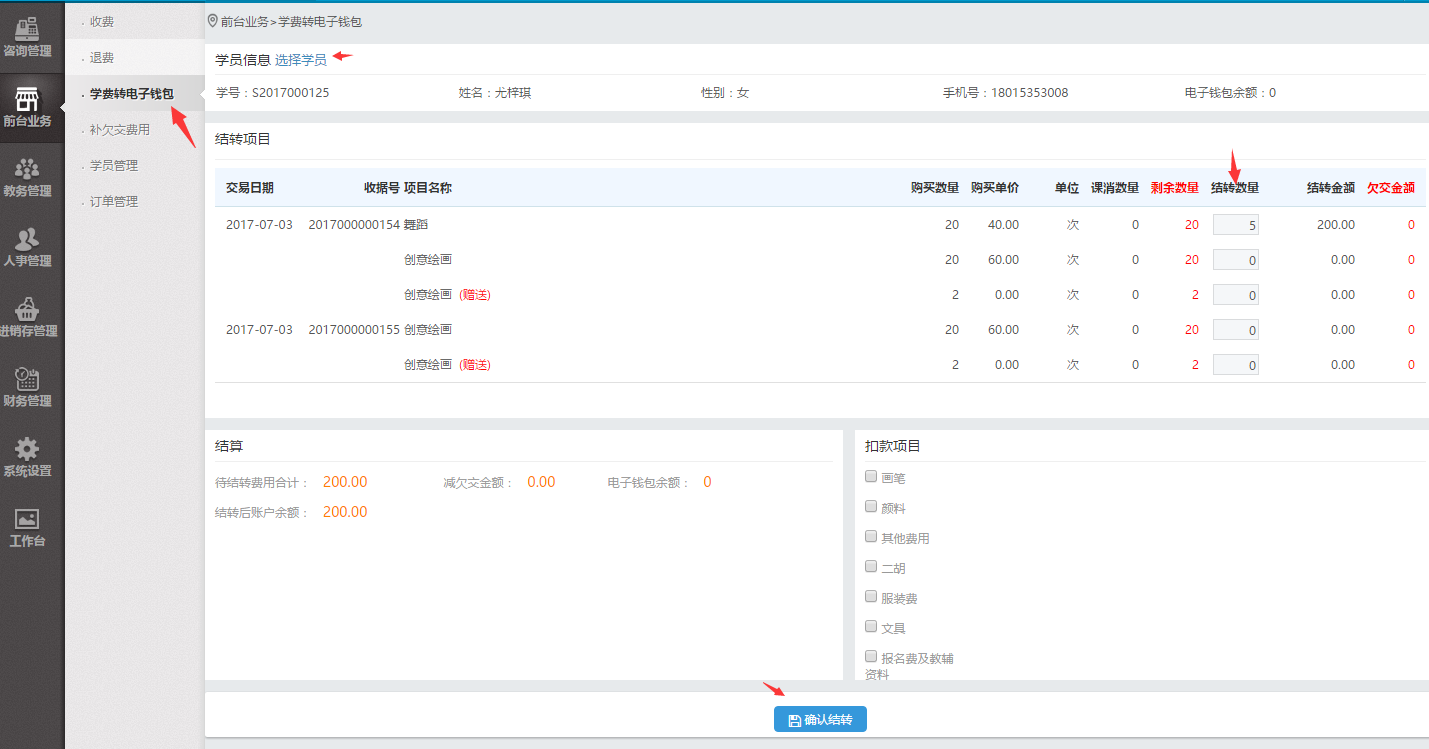Open the 退费 submenu item
Screen dimensions: 1429x749
[102, 58]
